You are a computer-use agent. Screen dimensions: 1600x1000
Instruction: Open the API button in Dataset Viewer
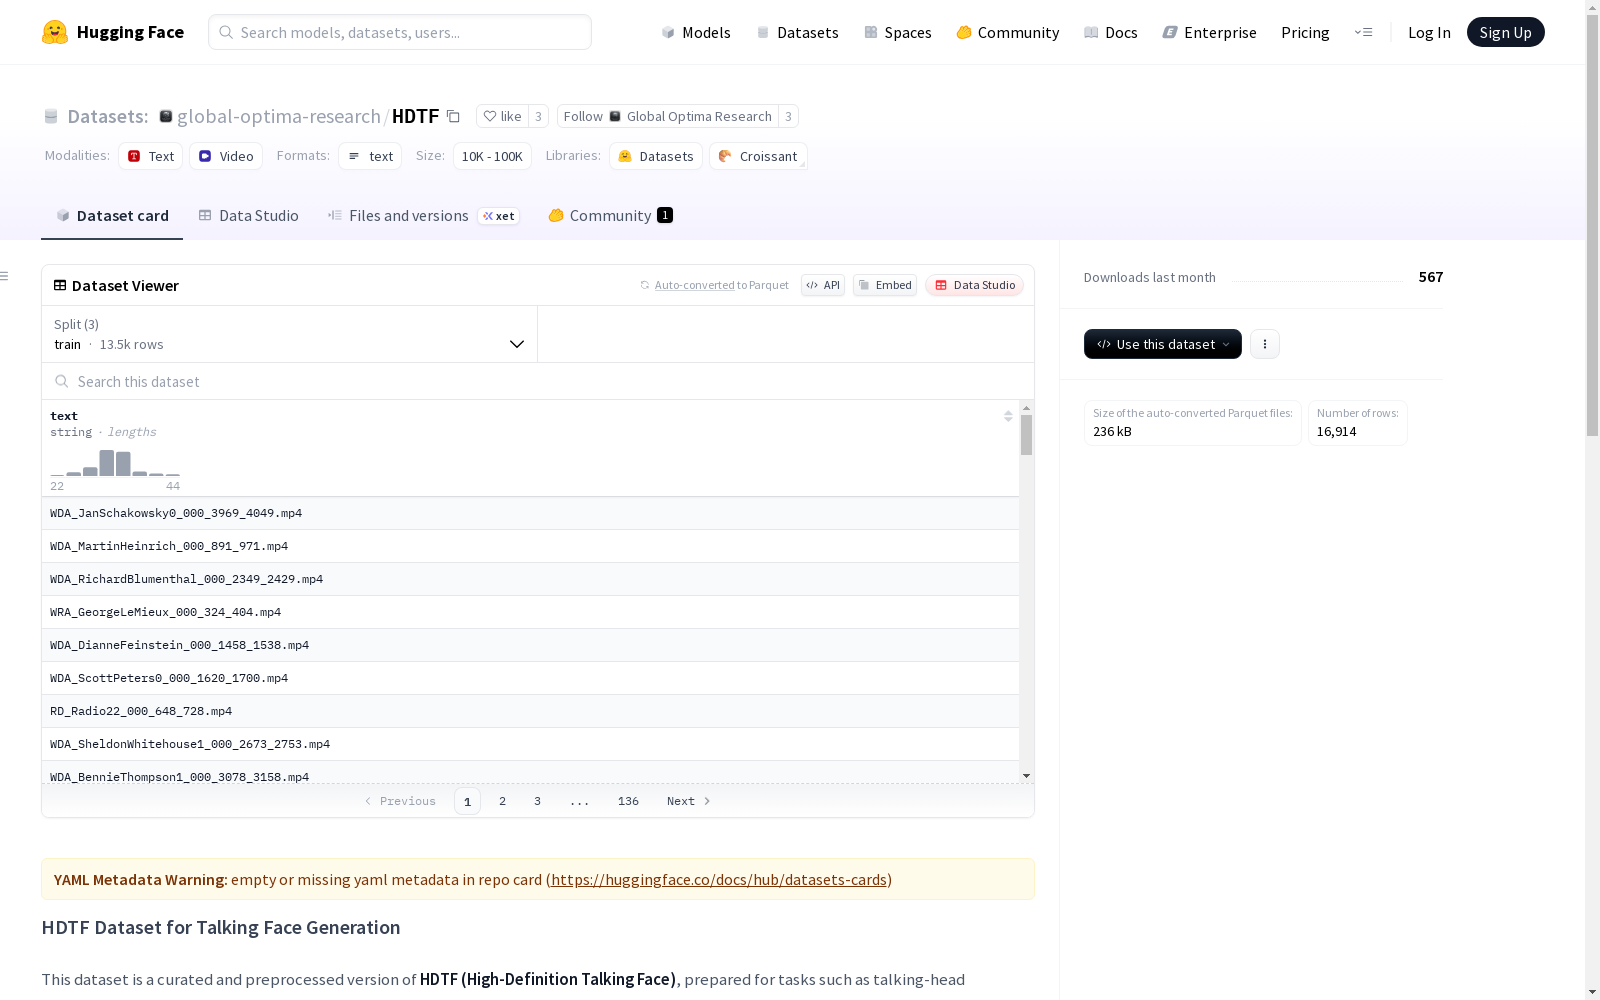[823, 285]
